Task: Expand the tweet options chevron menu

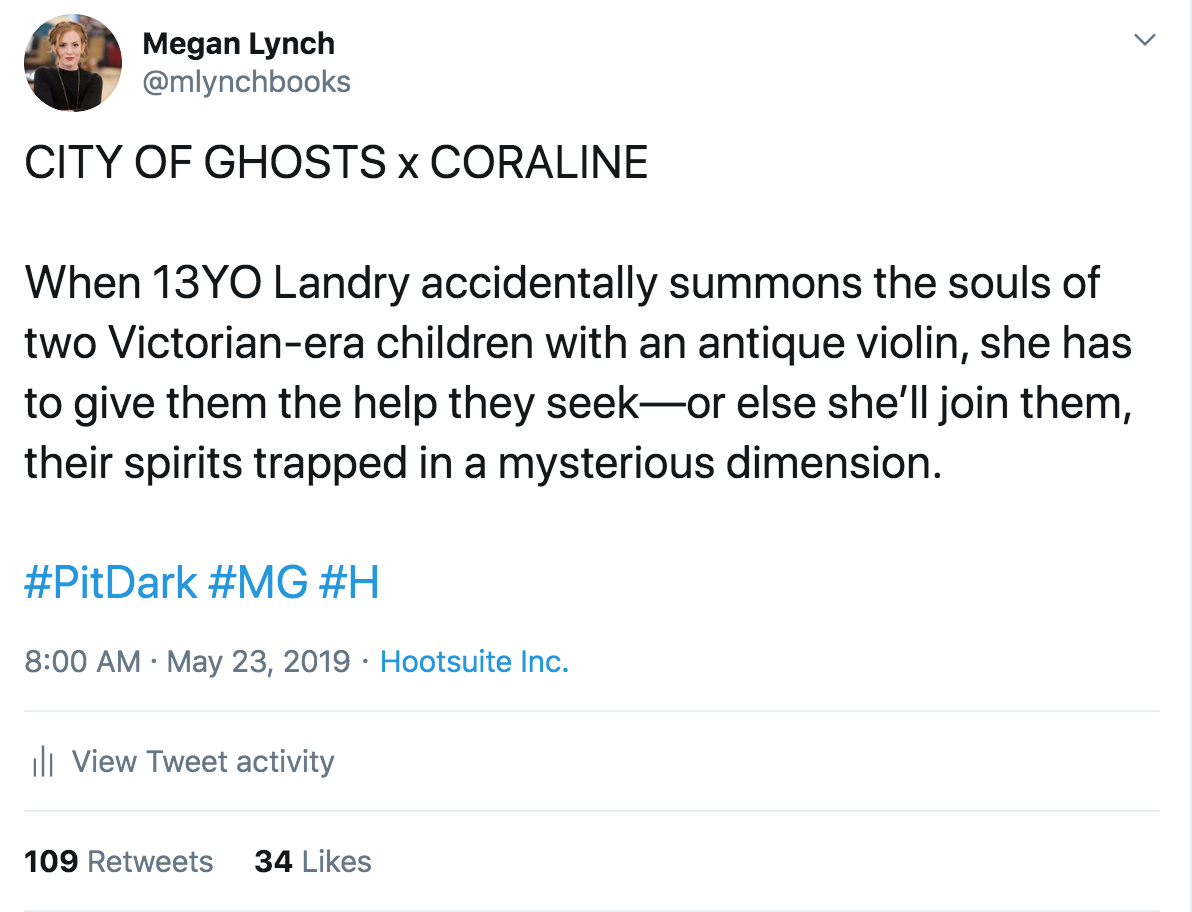Action: (1145, 41)
